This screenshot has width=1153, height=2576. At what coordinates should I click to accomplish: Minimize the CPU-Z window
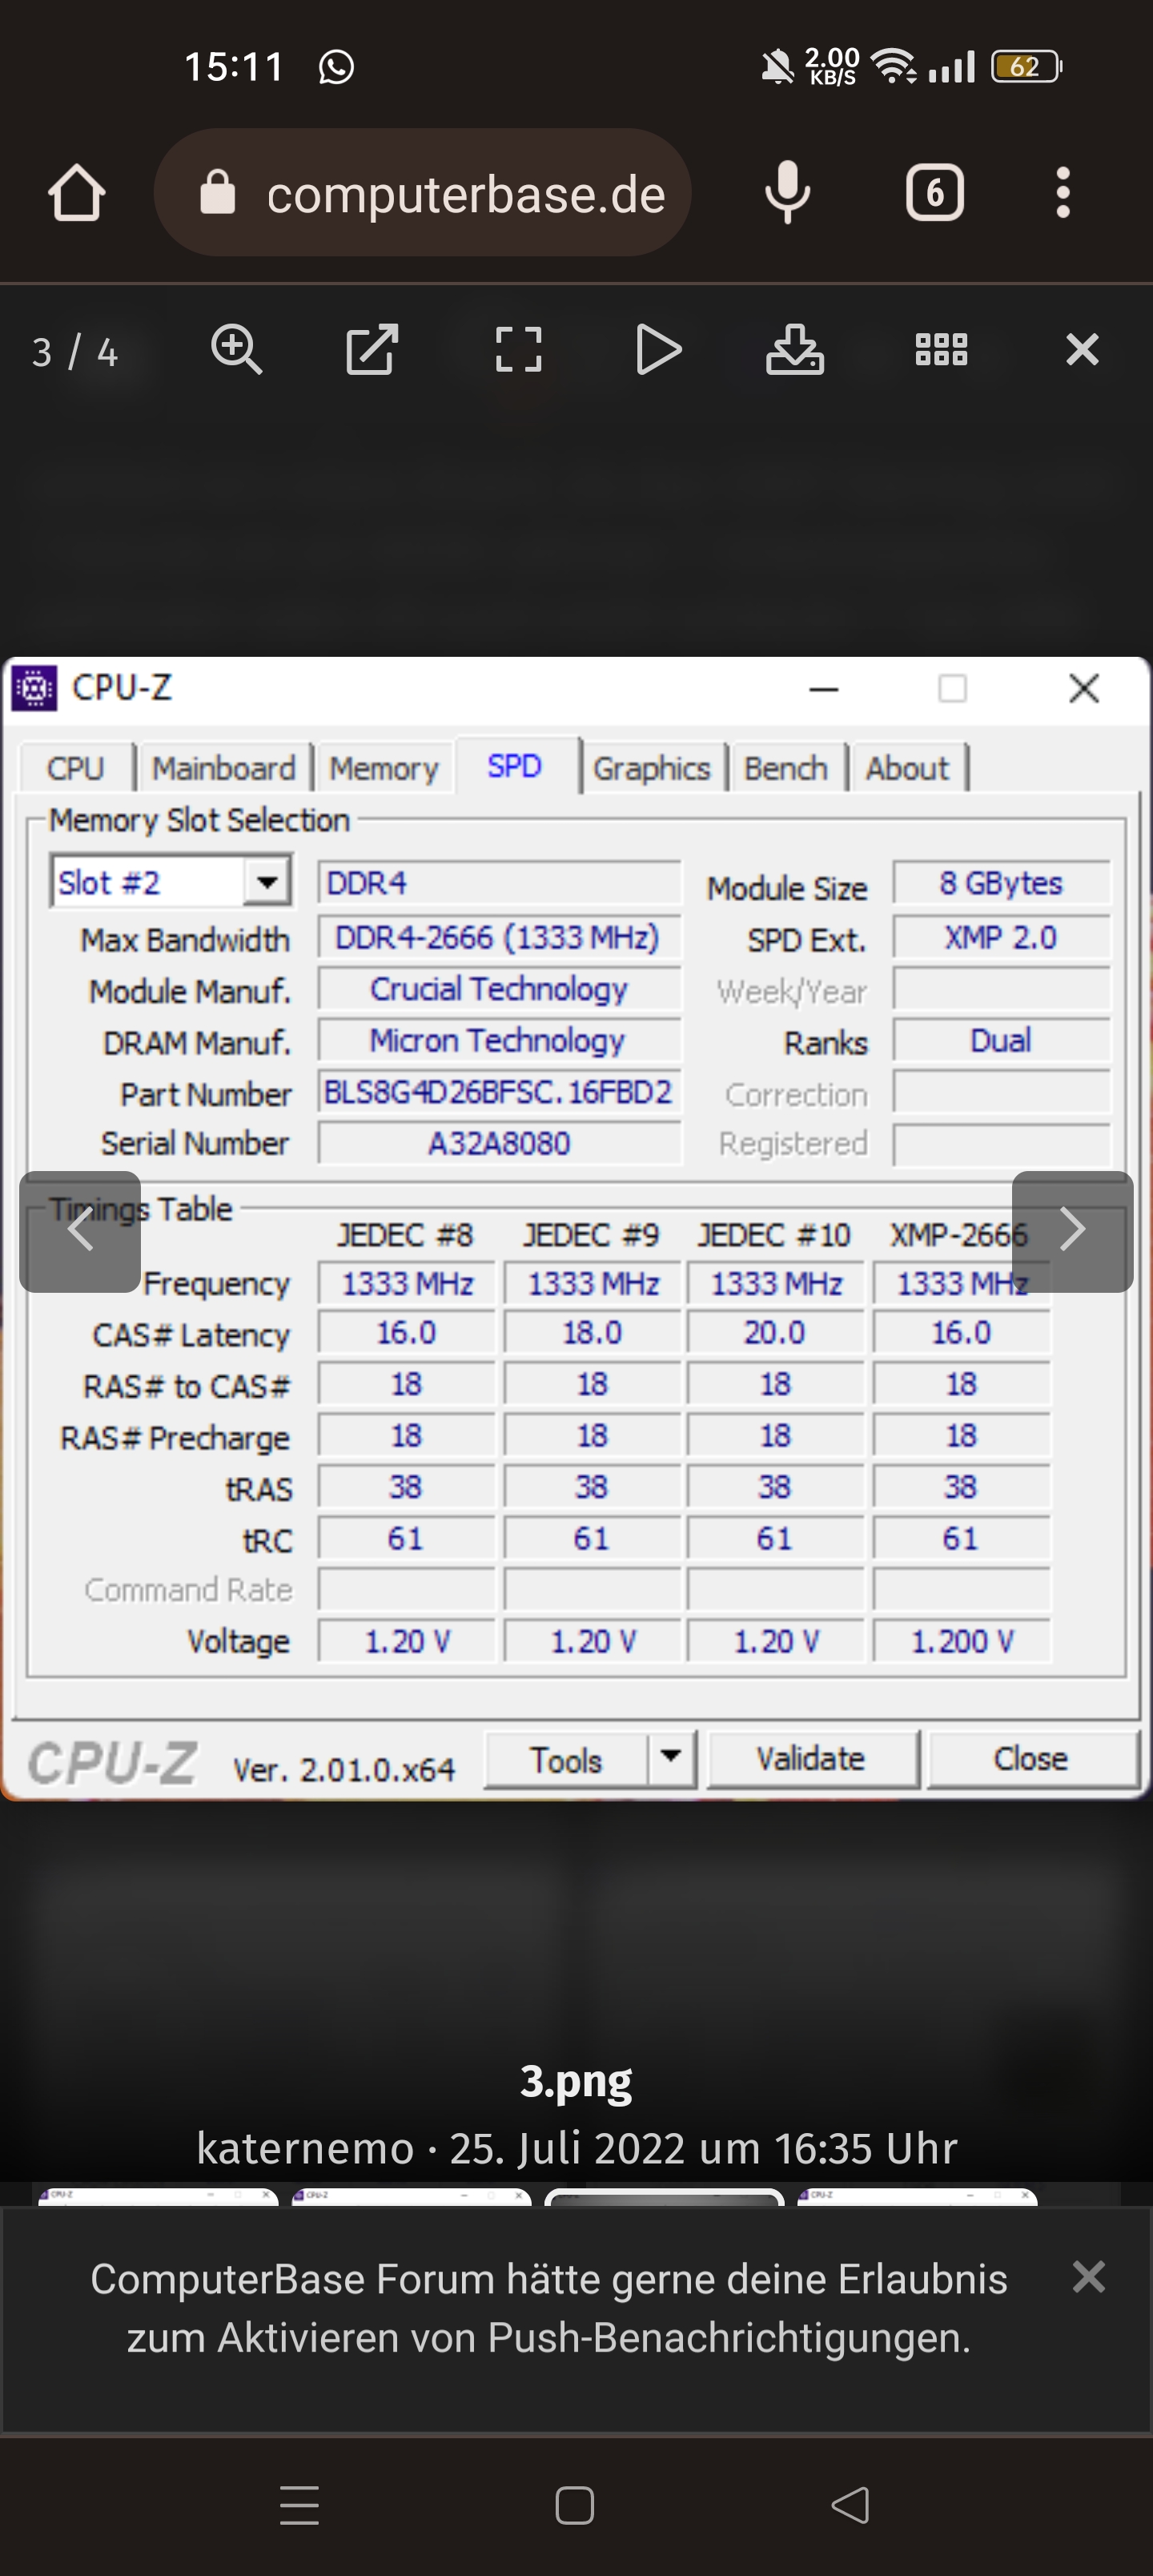click(823, 688)
